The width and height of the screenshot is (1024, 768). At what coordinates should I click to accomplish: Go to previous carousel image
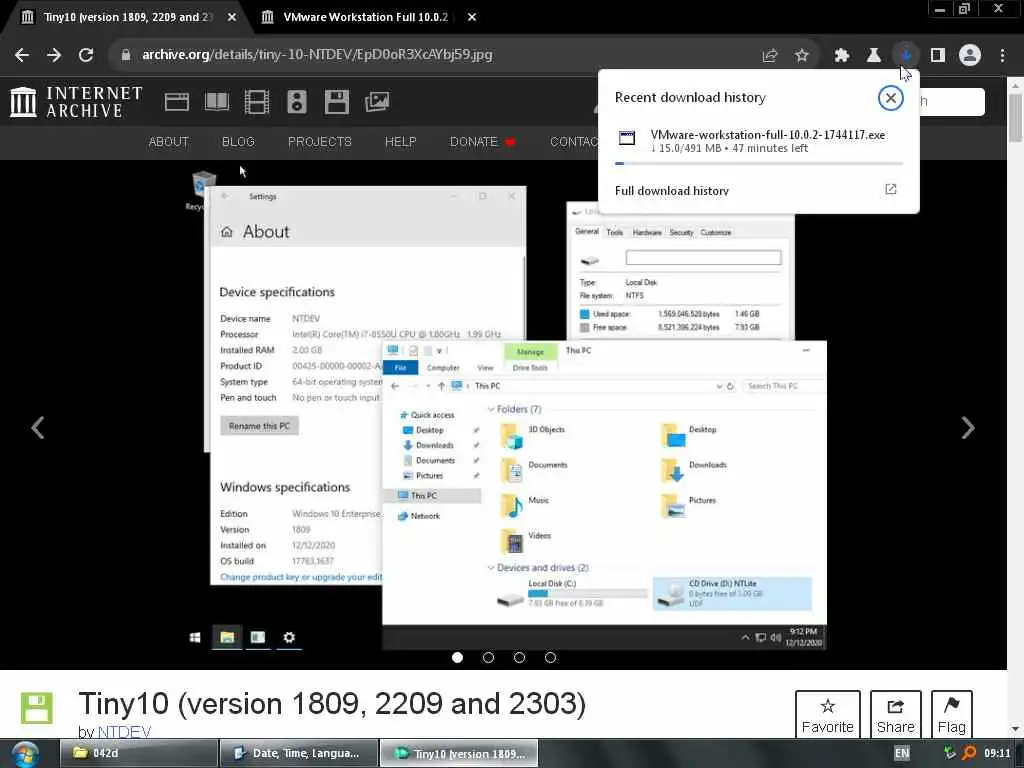pos(38,428)
